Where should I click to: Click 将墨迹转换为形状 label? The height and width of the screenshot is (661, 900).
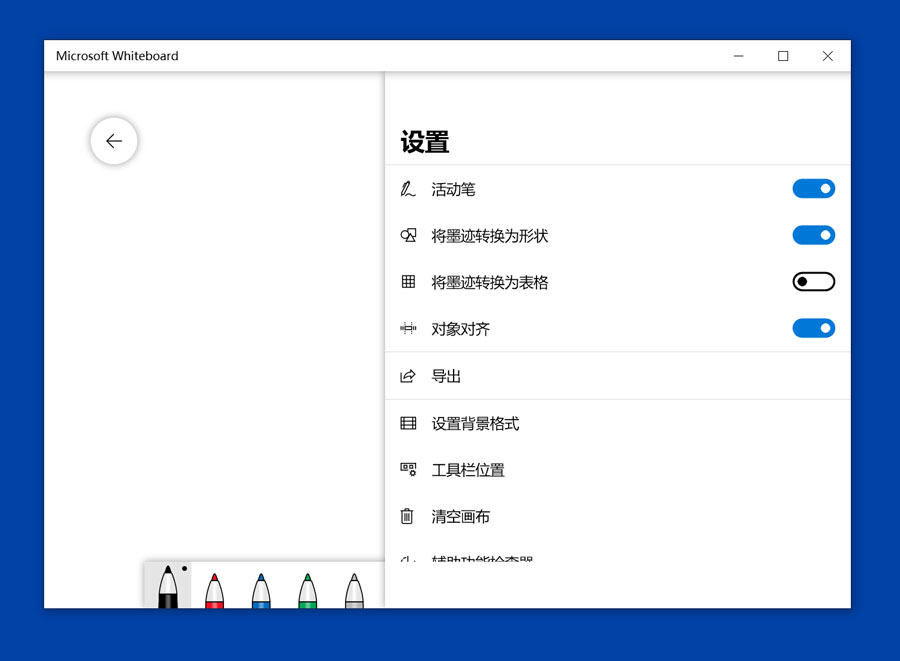point(490,236)
